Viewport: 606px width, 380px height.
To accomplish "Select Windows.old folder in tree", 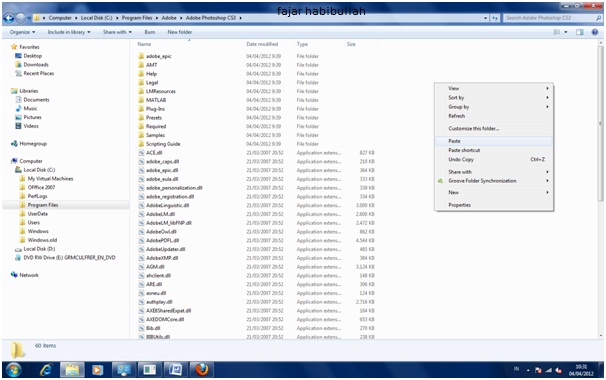I will (x=38, y=240).
